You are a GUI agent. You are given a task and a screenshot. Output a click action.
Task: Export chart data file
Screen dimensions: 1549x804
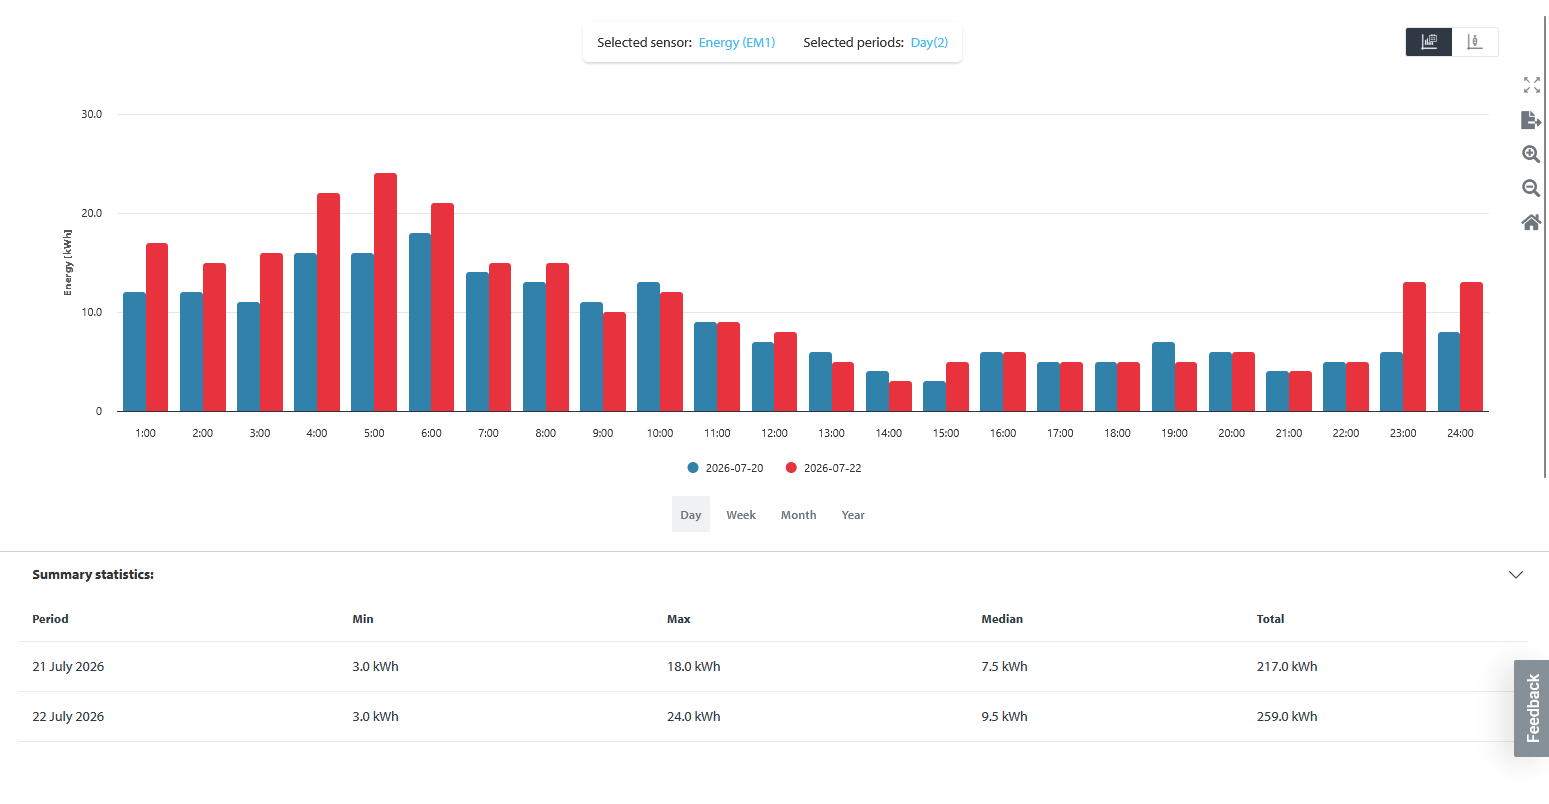(1531, 120)
